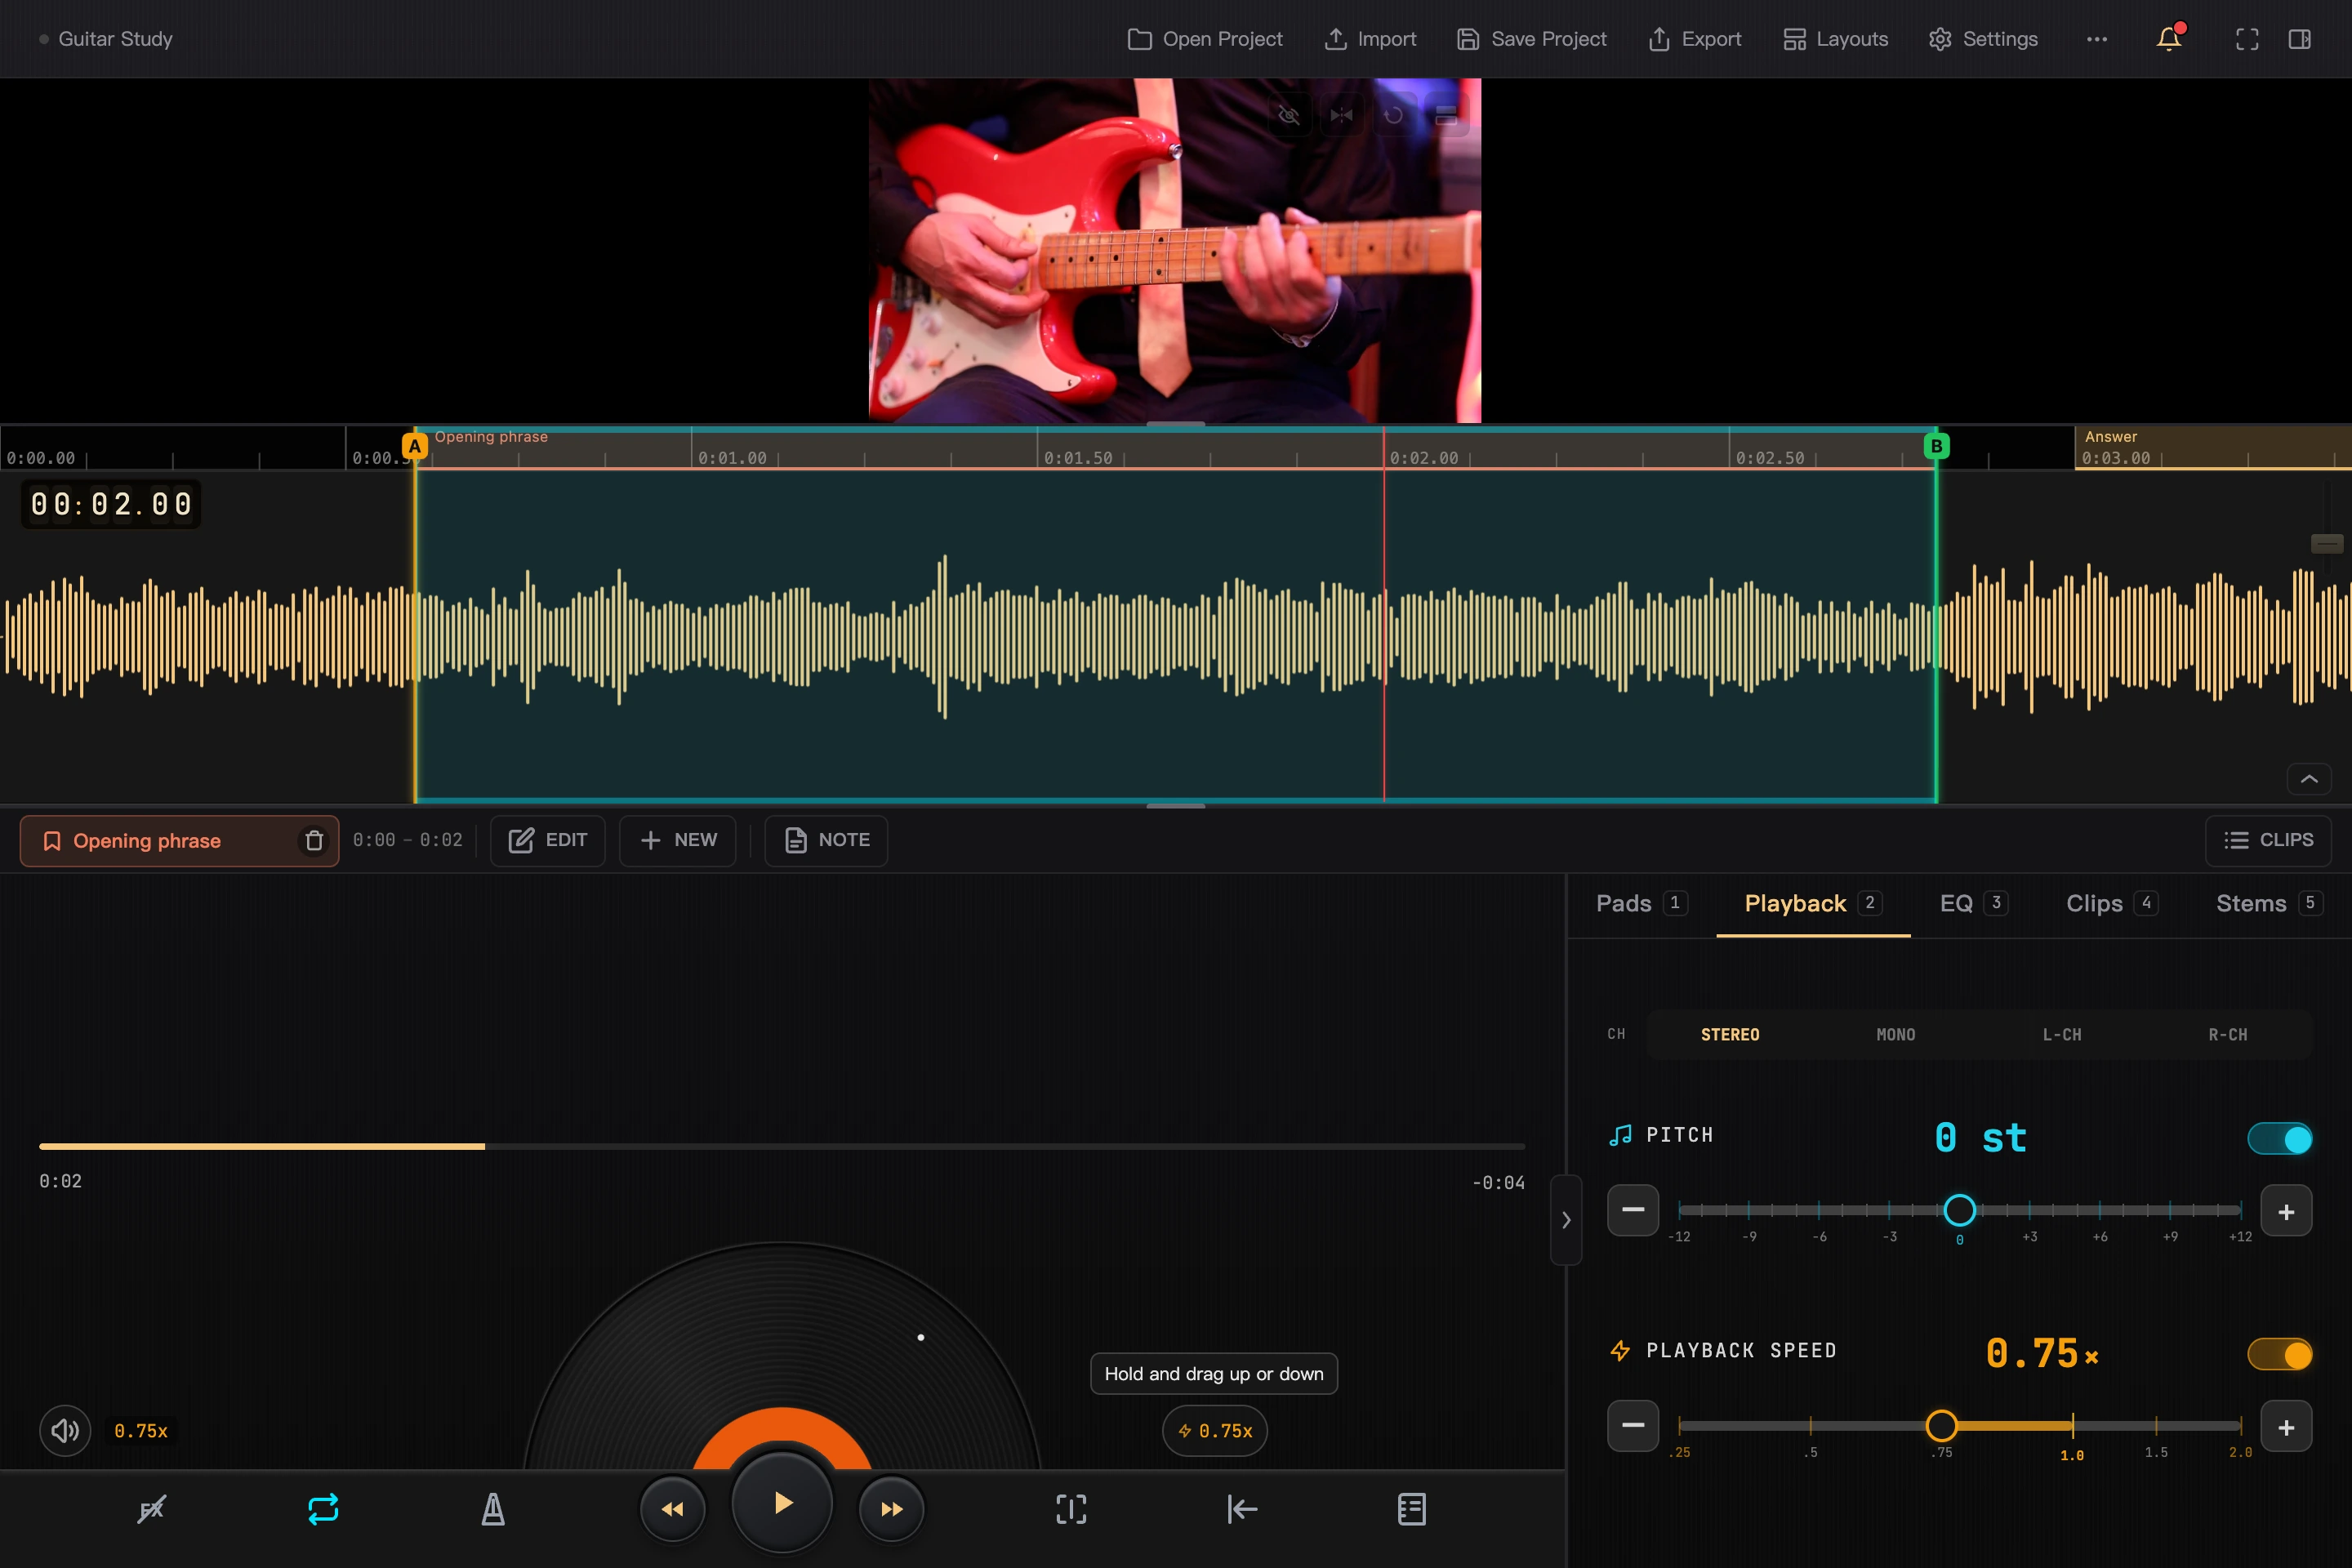Image resolution: width=2352 pixels, height=1568 pixels.
Task: Click the guitar video thumbnail
Action: (1175, 250)
